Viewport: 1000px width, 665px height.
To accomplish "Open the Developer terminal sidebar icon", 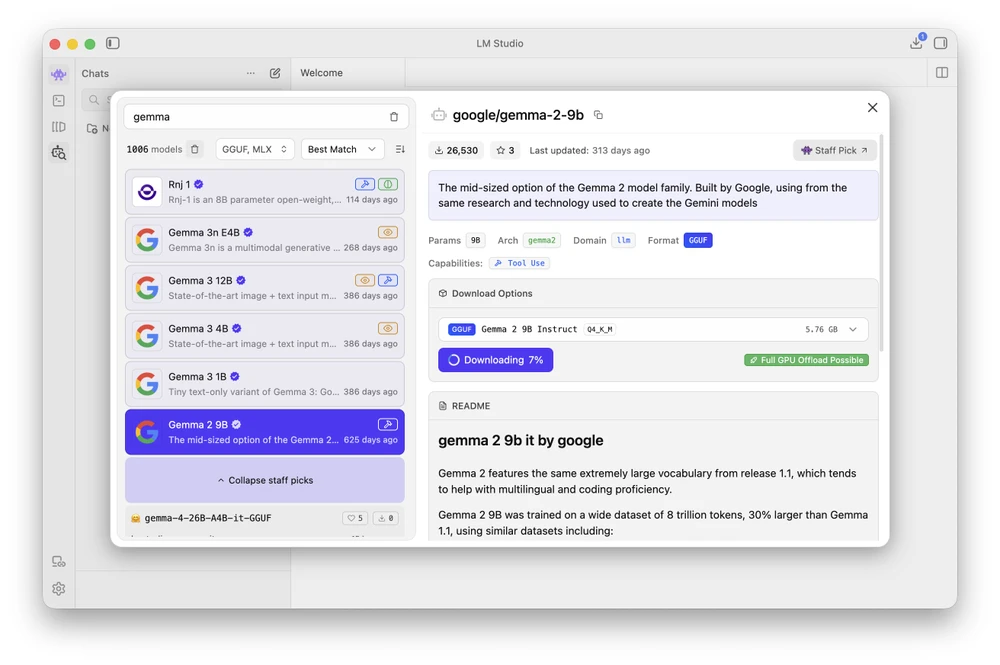I will point(59,100).
